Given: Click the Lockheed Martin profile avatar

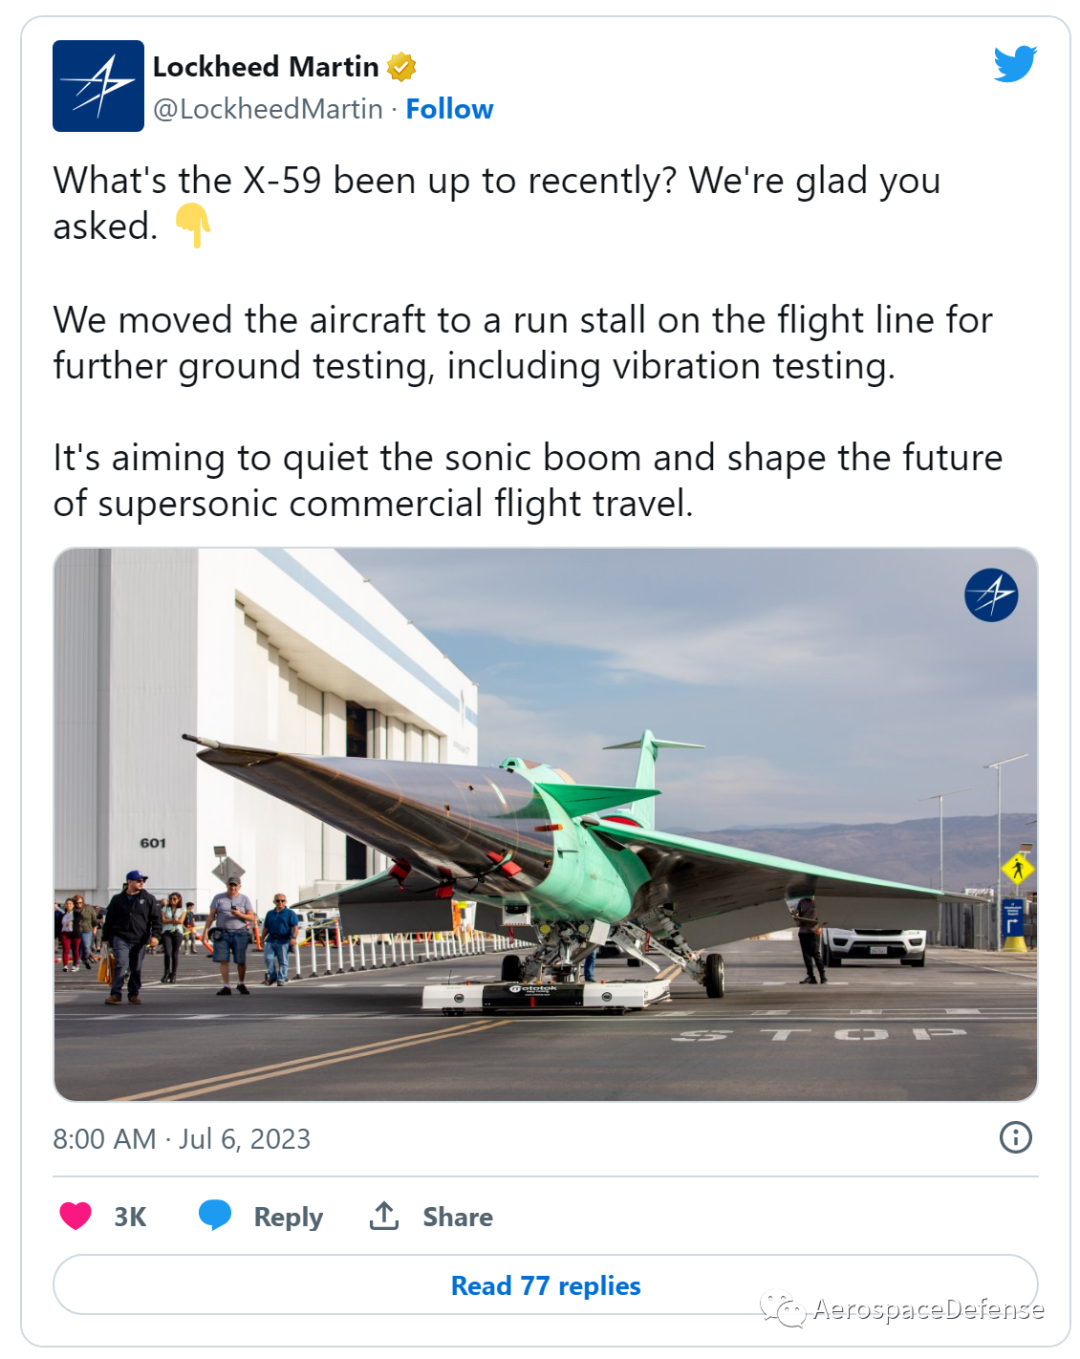Looking at the screenshot, I should pyautogui.click(x=98, y=86).
